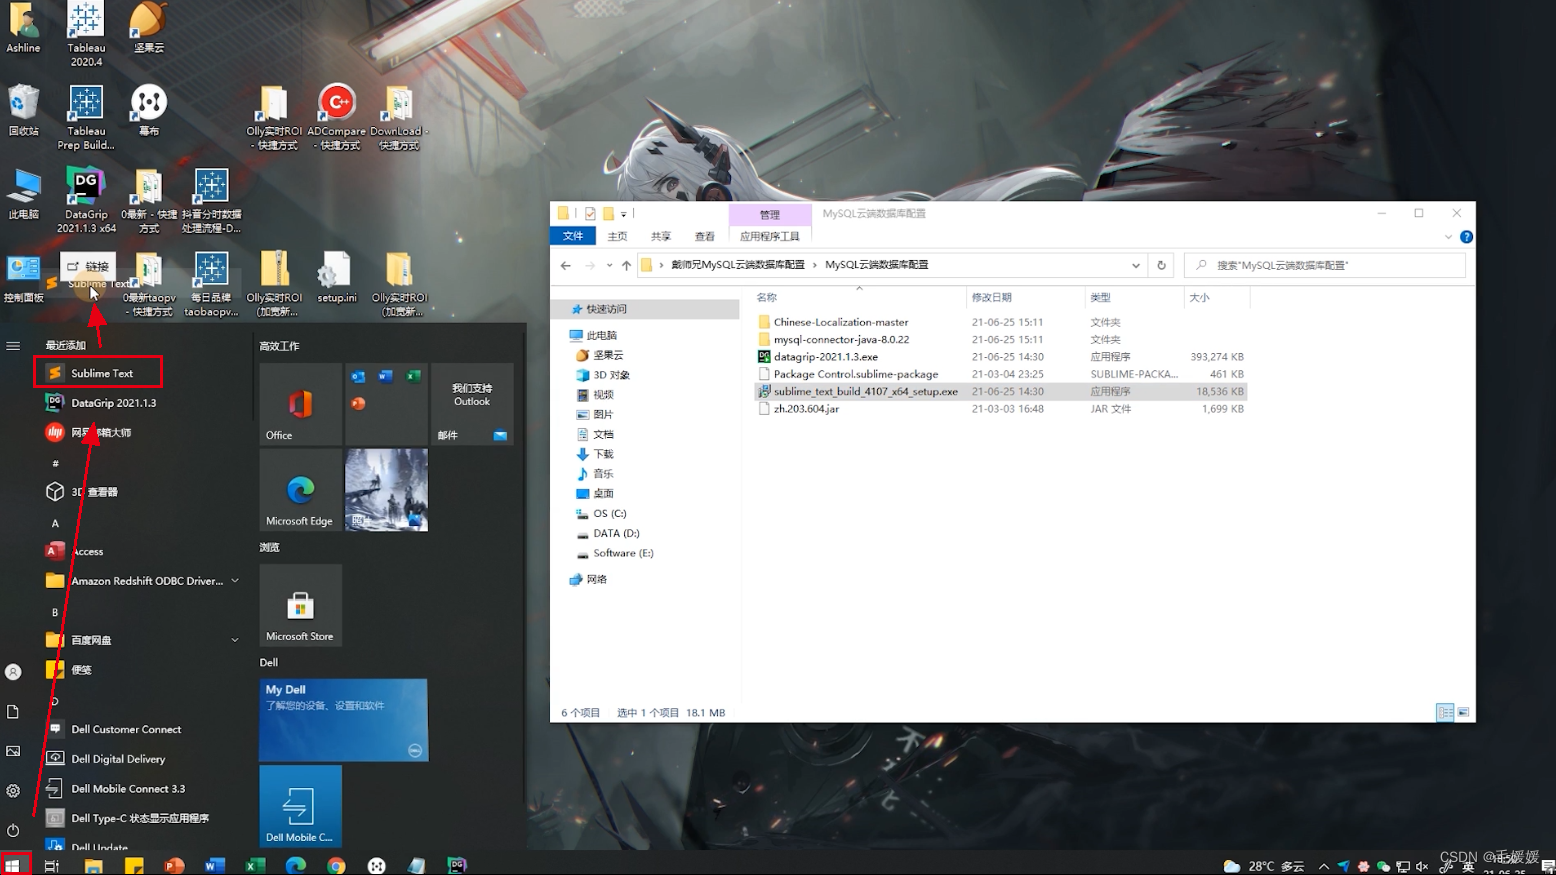This screenshot has width=1556, height=875.
Task: Open Excel from the taskbar
Action: coord(255,866)
